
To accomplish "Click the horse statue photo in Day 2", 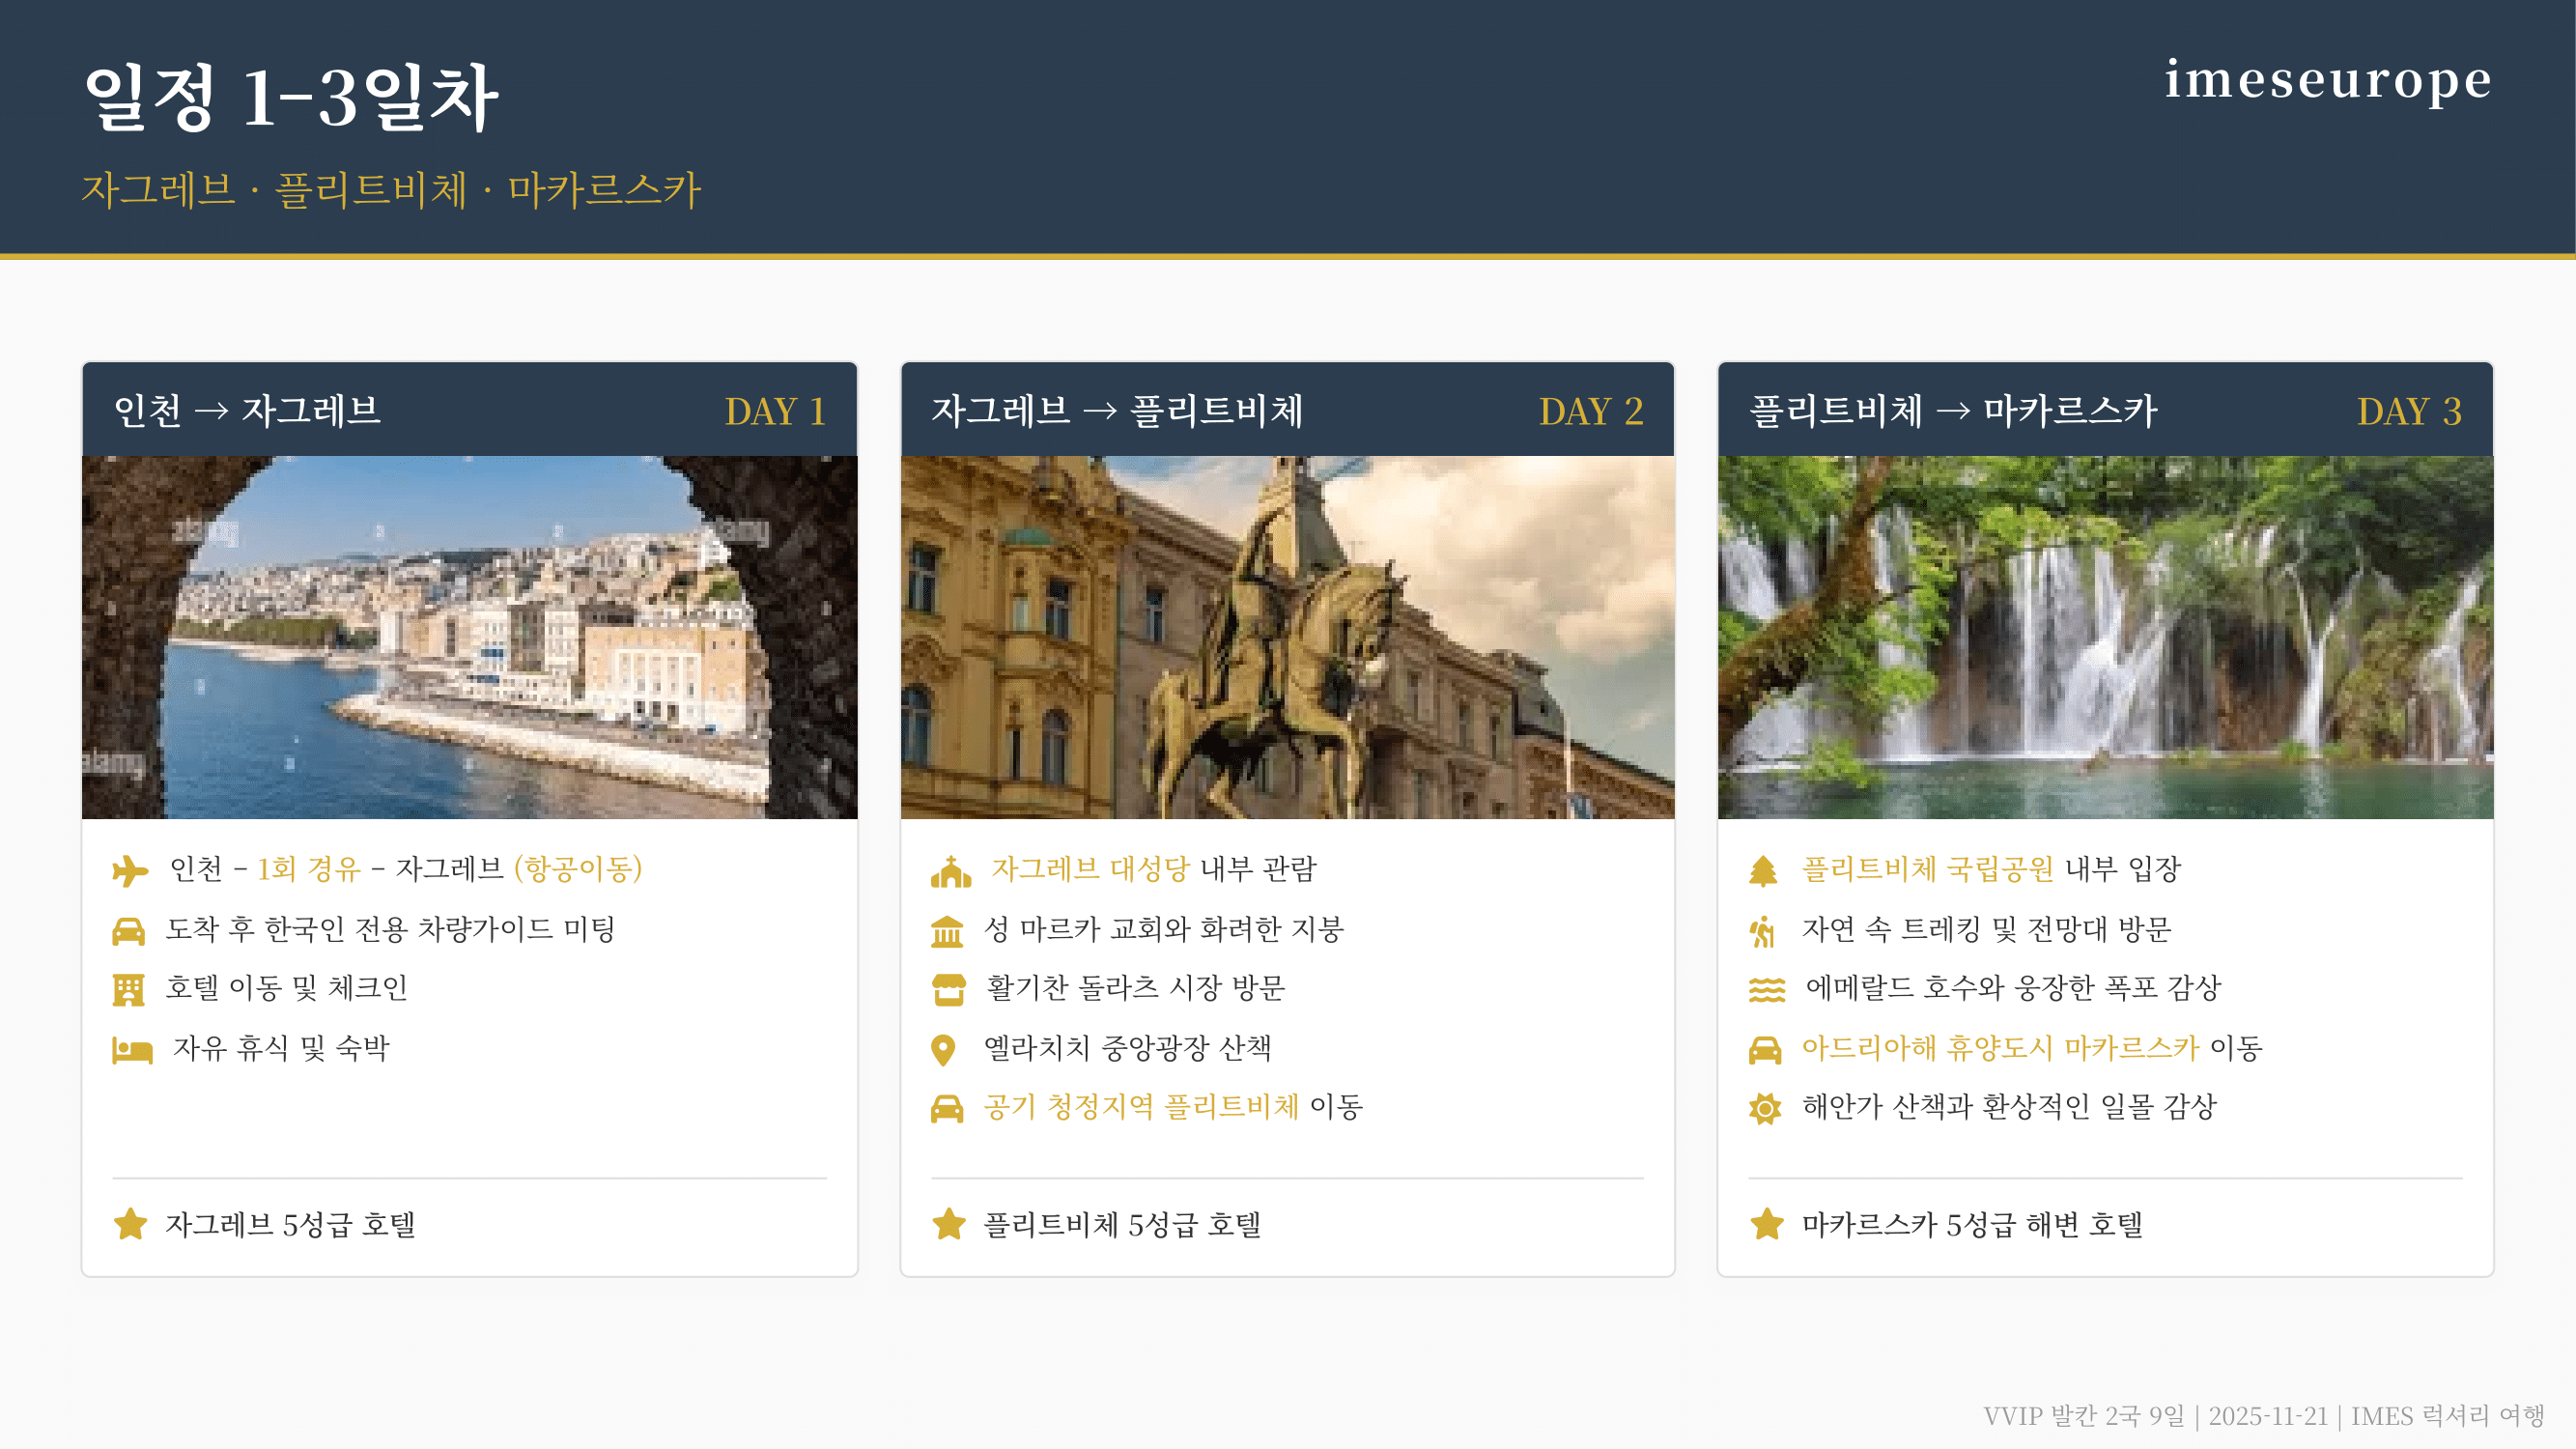I will (x=1287, y=637).
